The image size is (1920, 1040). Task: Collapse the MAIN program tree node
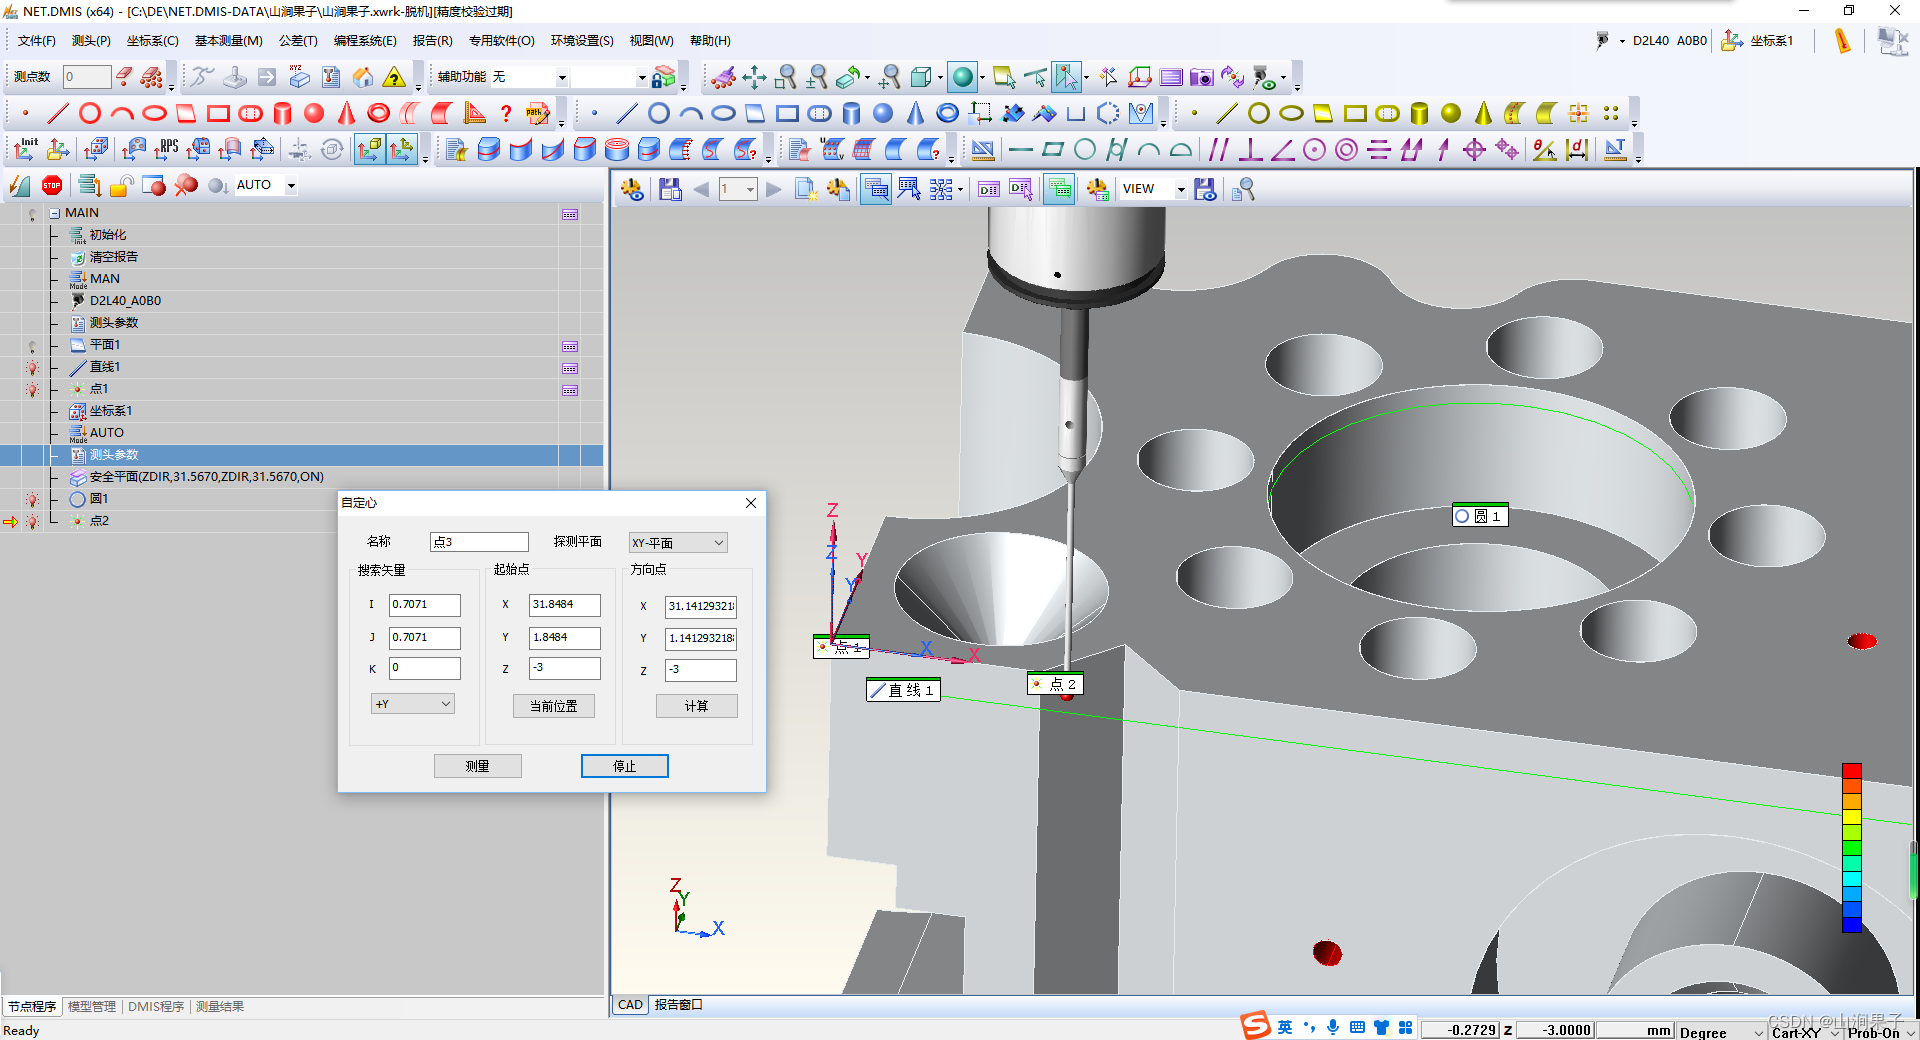click(x=54, y=213)
